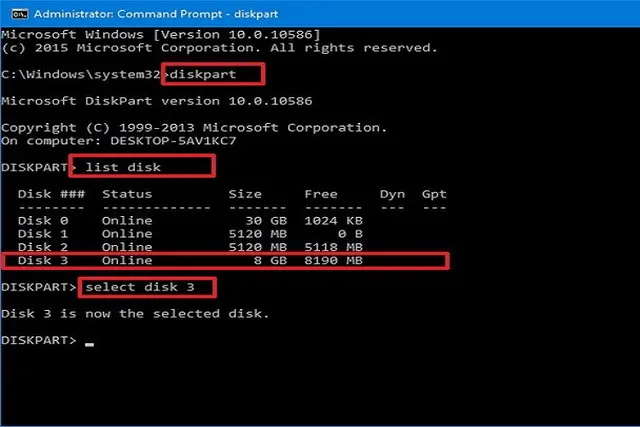This screenshot has height=427, width=640.
Task: Click the highlighted 'diskpart' command text
Action: [x=203, y=74]
